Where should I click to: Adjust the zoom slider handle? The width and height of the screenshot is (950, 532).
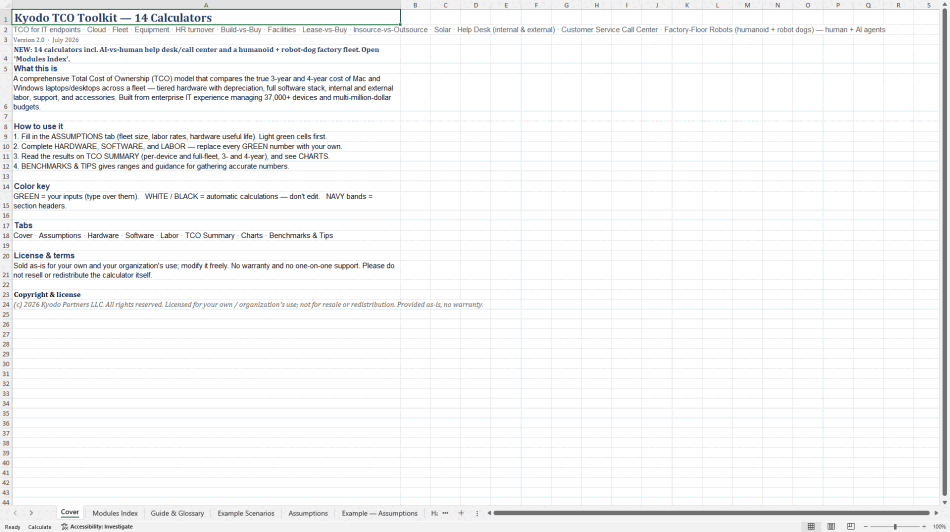(x=895, y=527)
